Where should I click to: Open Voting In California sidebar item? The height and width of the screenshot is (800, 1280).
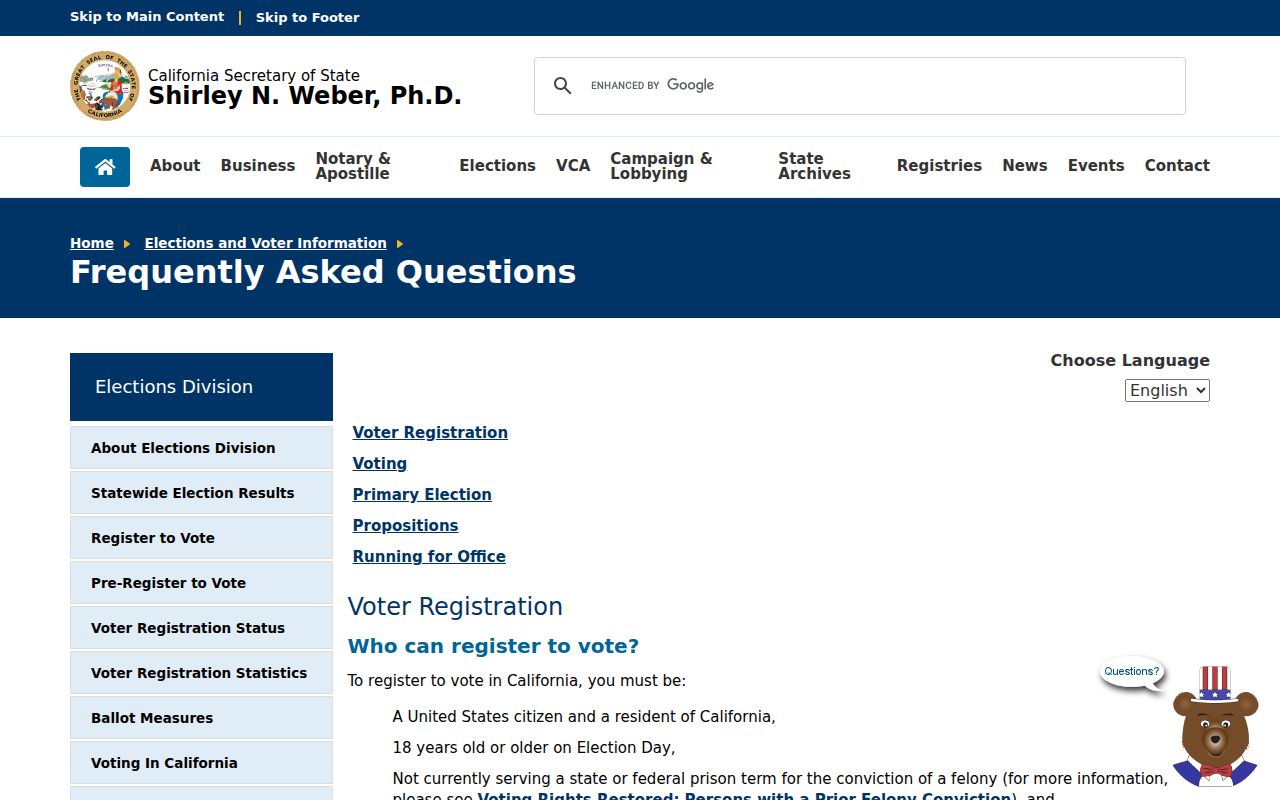201,763
